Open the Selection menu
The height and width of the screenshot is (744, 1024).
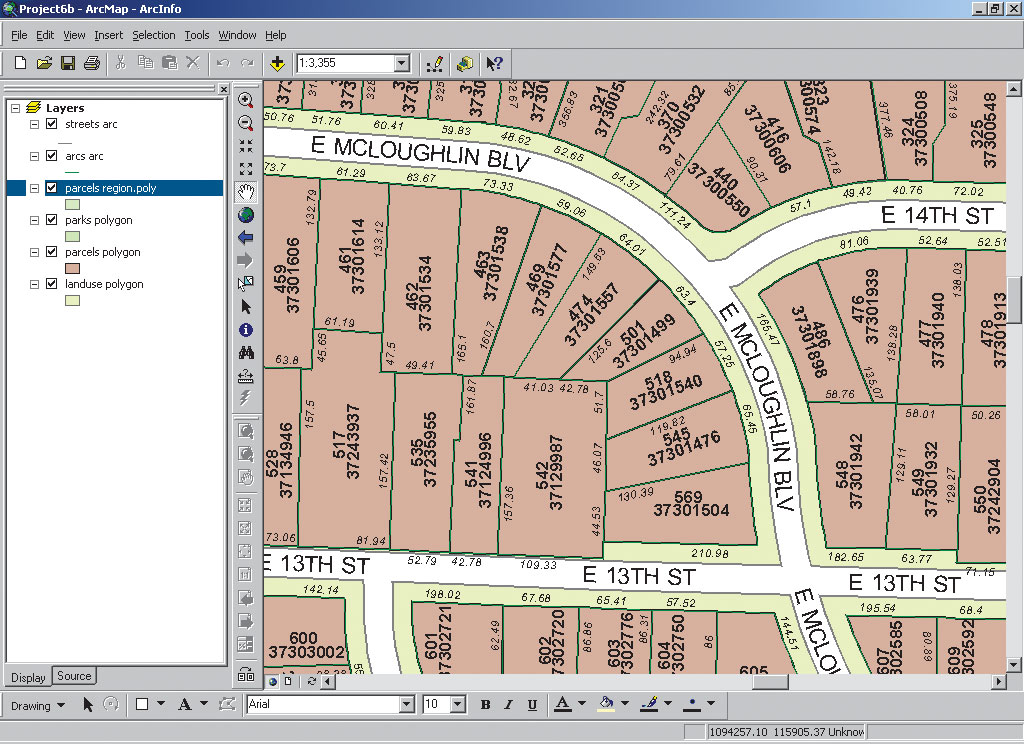153,35
